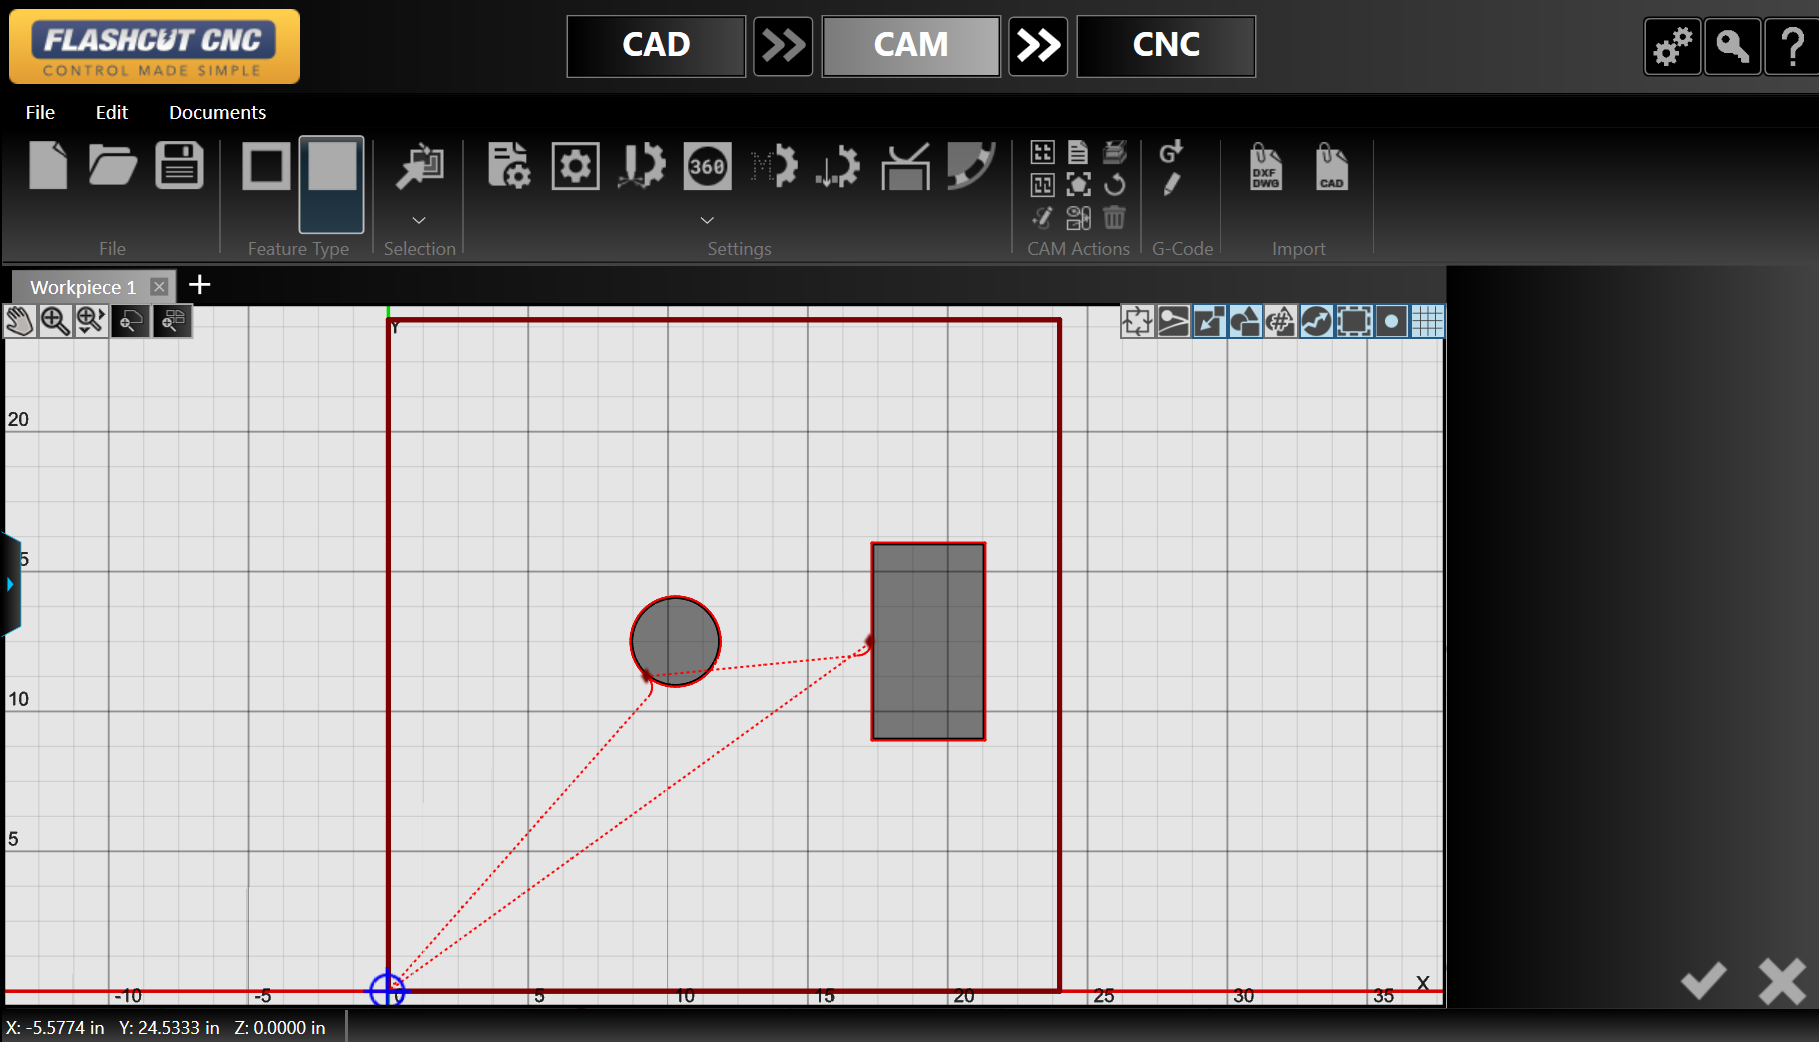Open the Edit menu
Viewport: 1819px width, 1042px height.
pyautogui.click(x=111, y=112)
